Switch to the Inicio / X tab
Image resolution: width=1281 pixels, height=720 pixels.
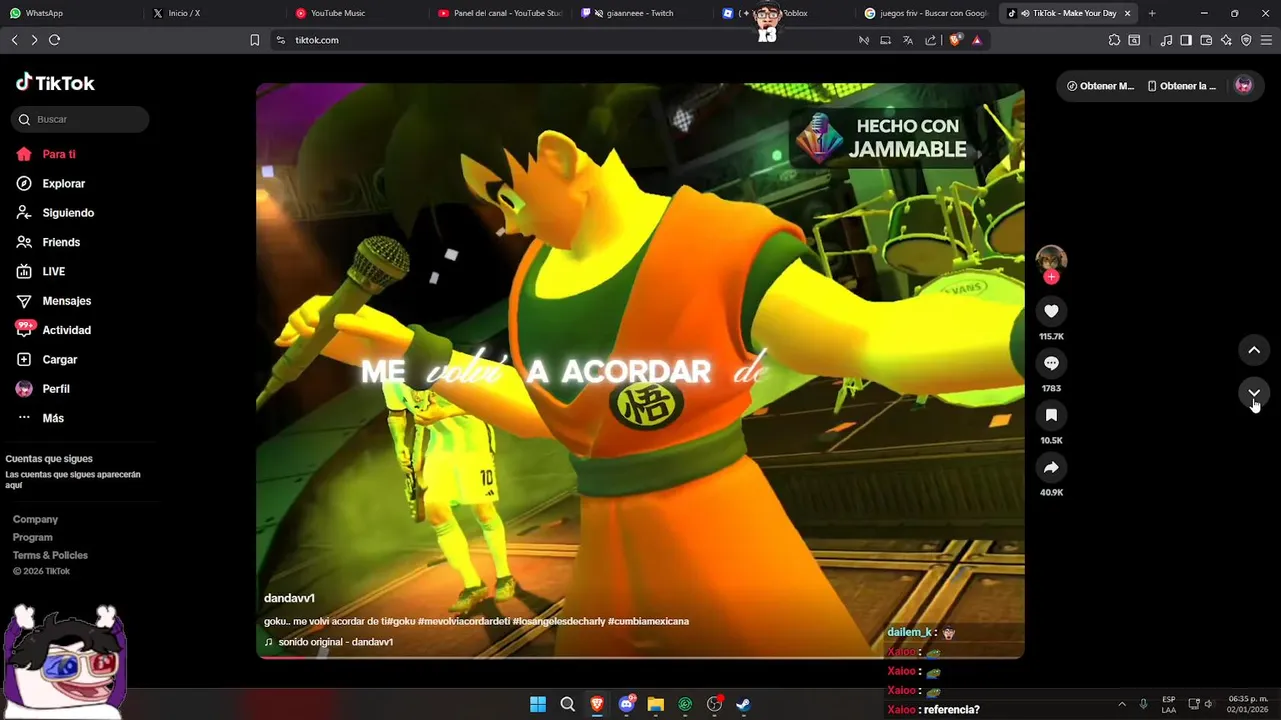tap(212, 13)
